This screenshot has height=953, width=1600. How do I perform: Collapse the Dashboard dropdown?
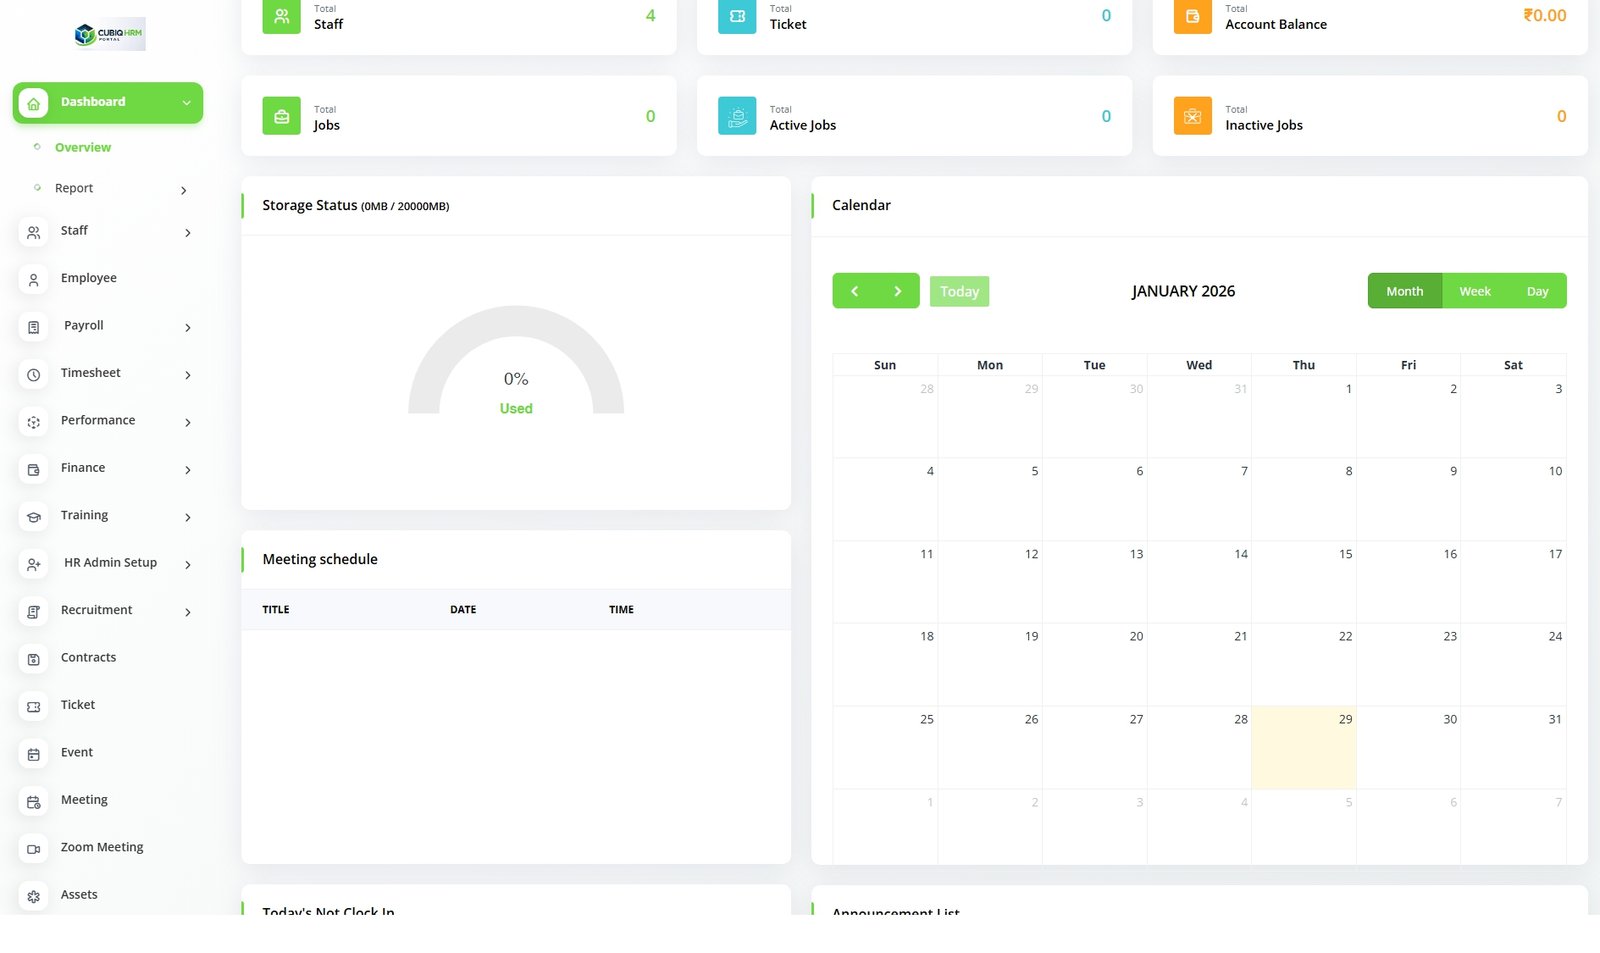(x=186, y=103)
